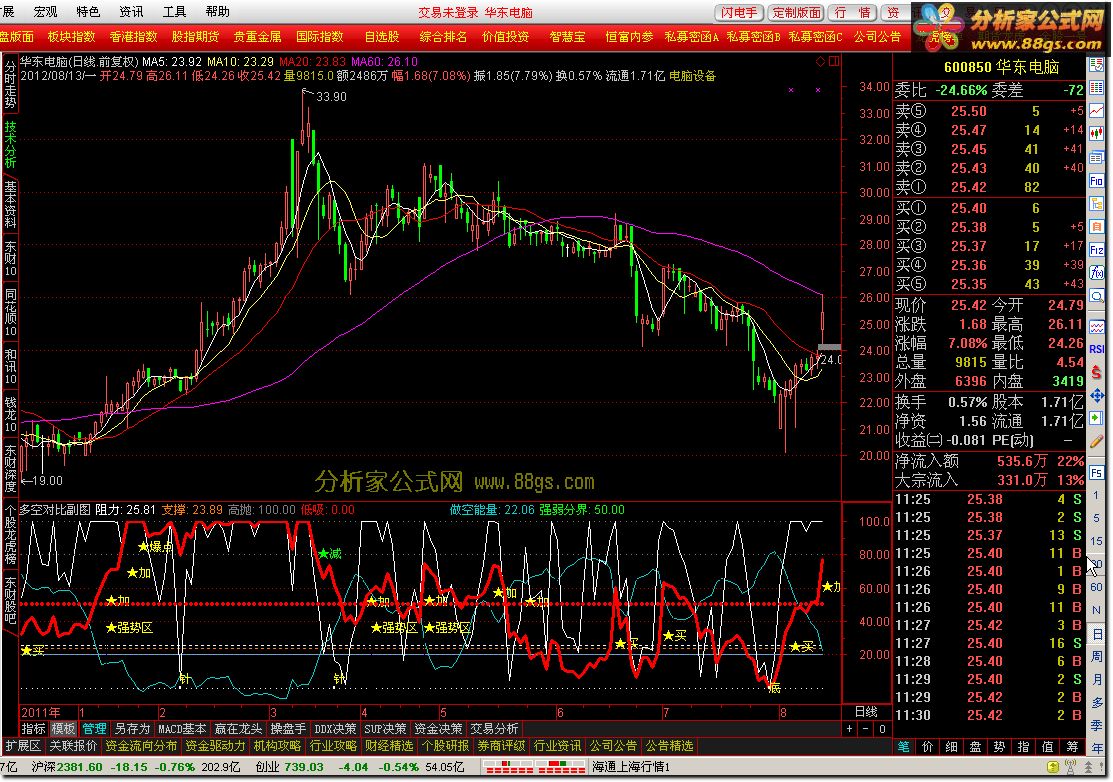The width and height of the screenshot is (1113, 782).
Task: Open the 帮助 menu
Action: 217,11
